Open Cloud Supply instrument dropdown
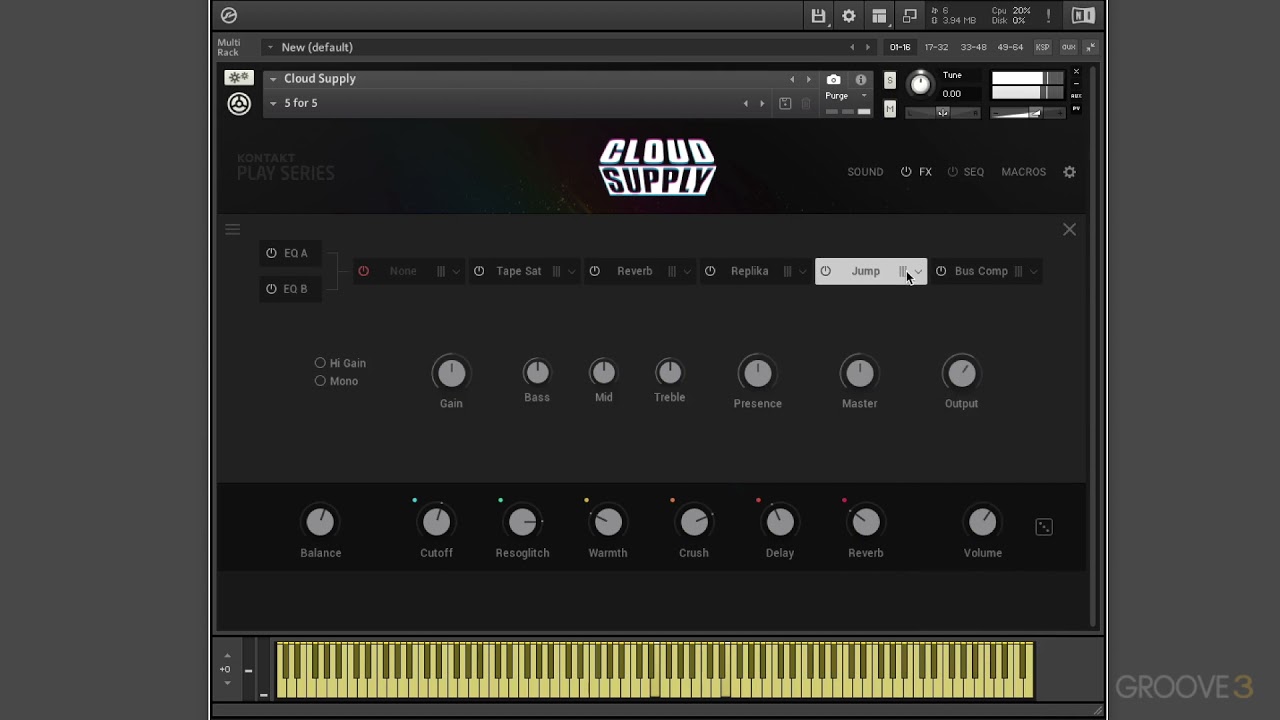The image size is (1280, 720). pyautogui.click(x=273, y=79)
